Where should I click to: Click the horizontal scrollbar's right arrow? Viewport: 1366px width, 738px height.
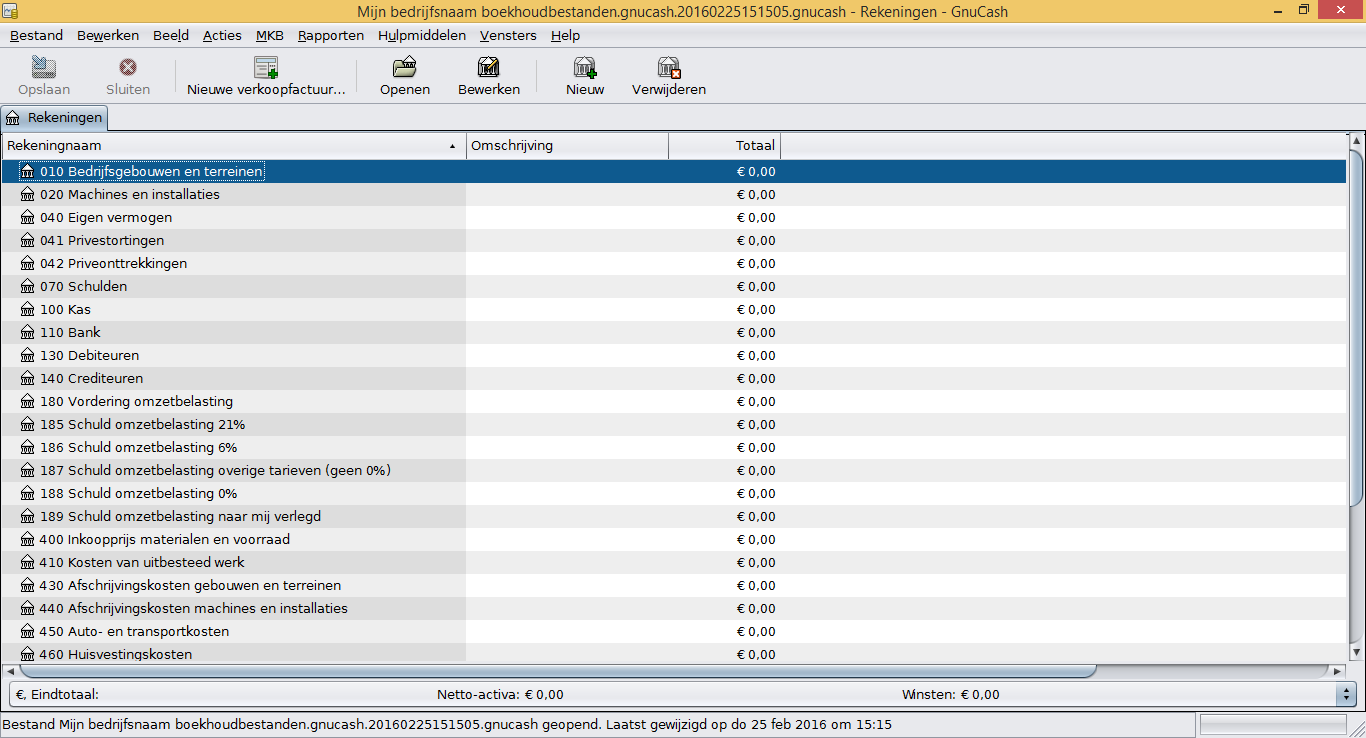(1338, 671)
